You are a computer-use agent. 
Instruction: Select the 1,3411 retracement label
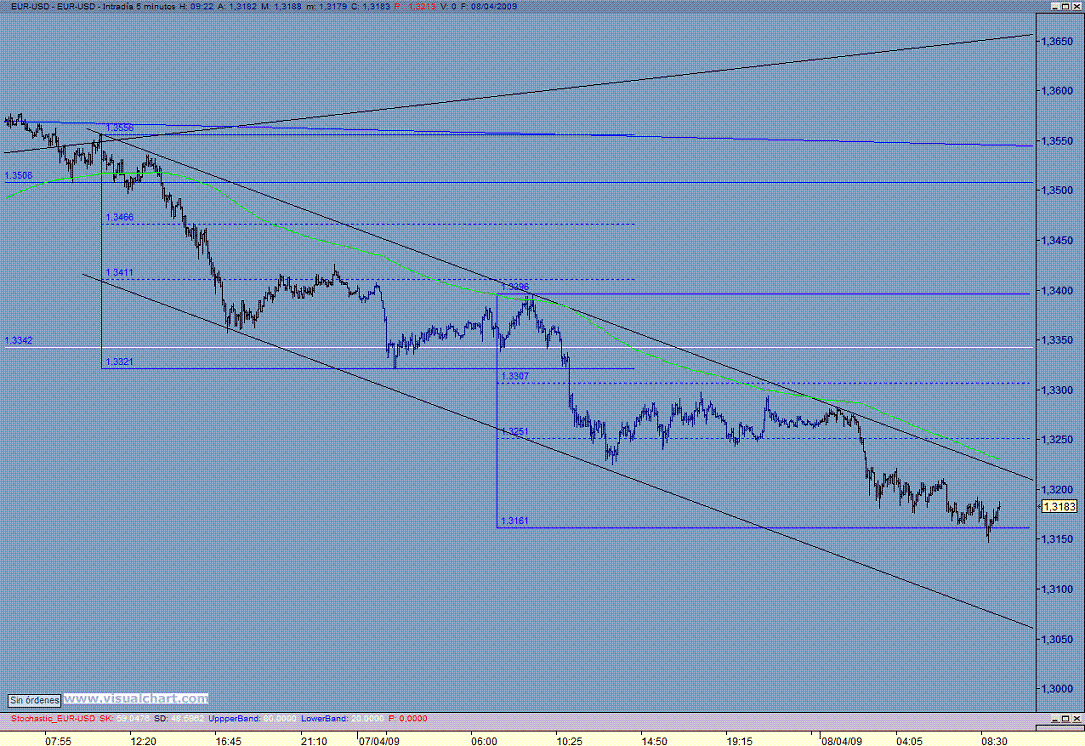point(120,273)
